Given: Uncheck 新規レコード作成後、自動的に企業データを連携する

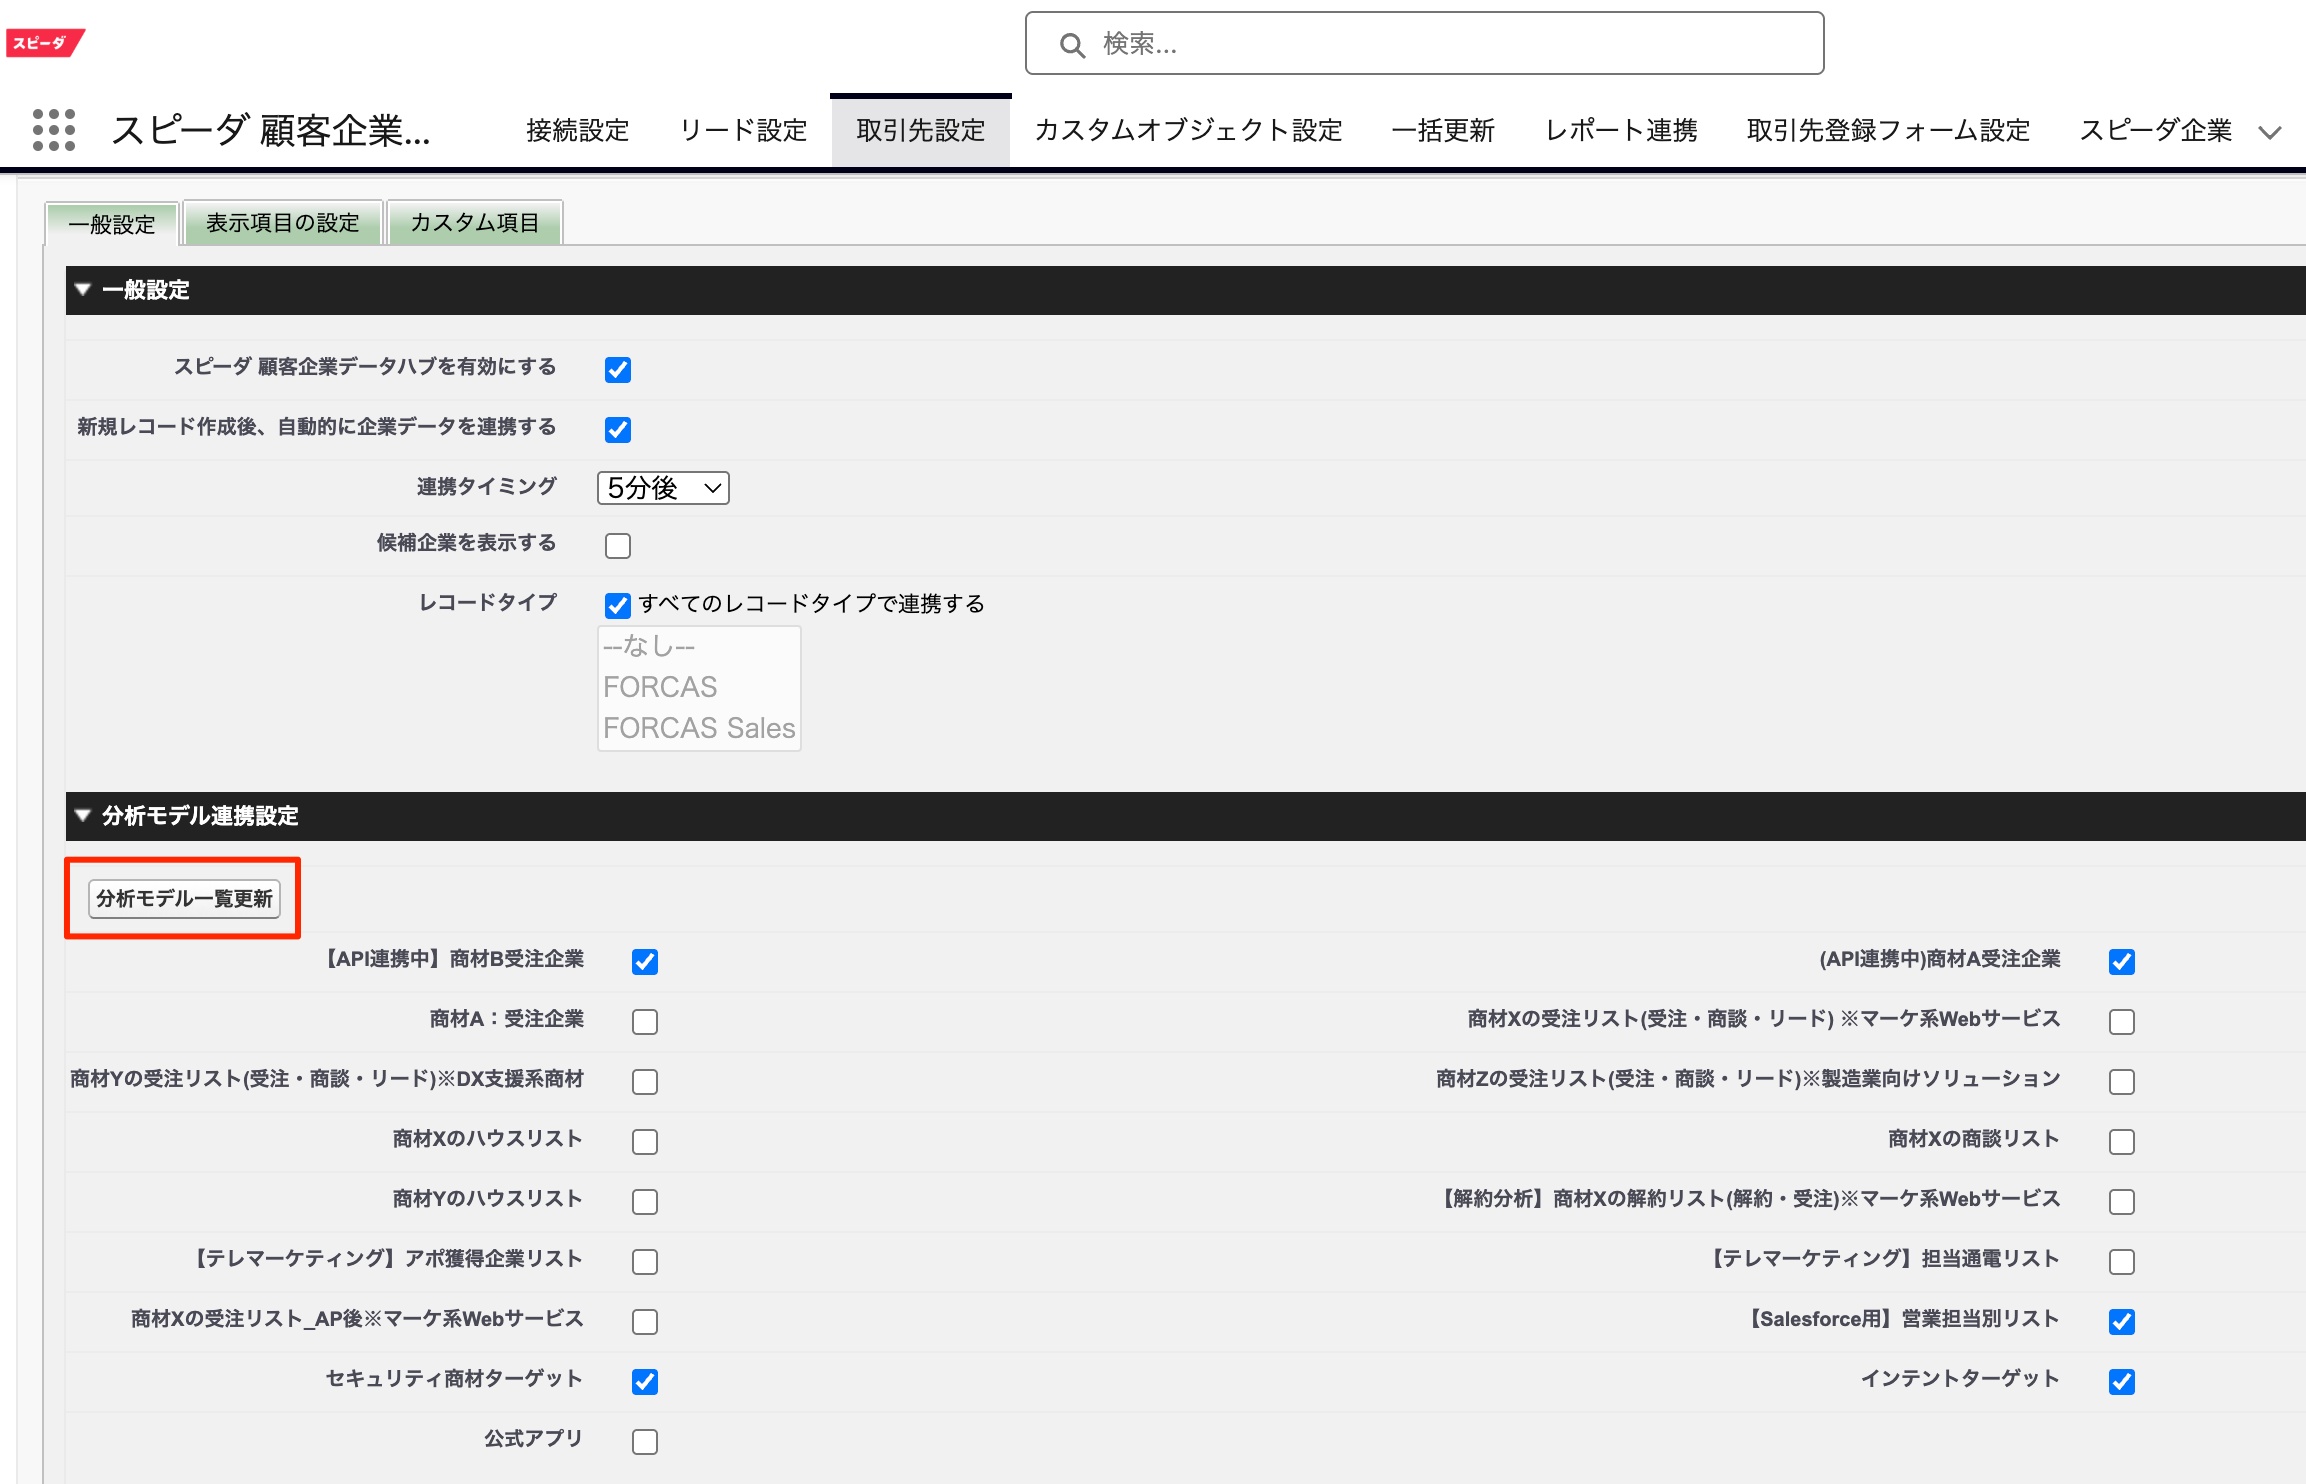Looking at the screenshot, I should 618,430.
